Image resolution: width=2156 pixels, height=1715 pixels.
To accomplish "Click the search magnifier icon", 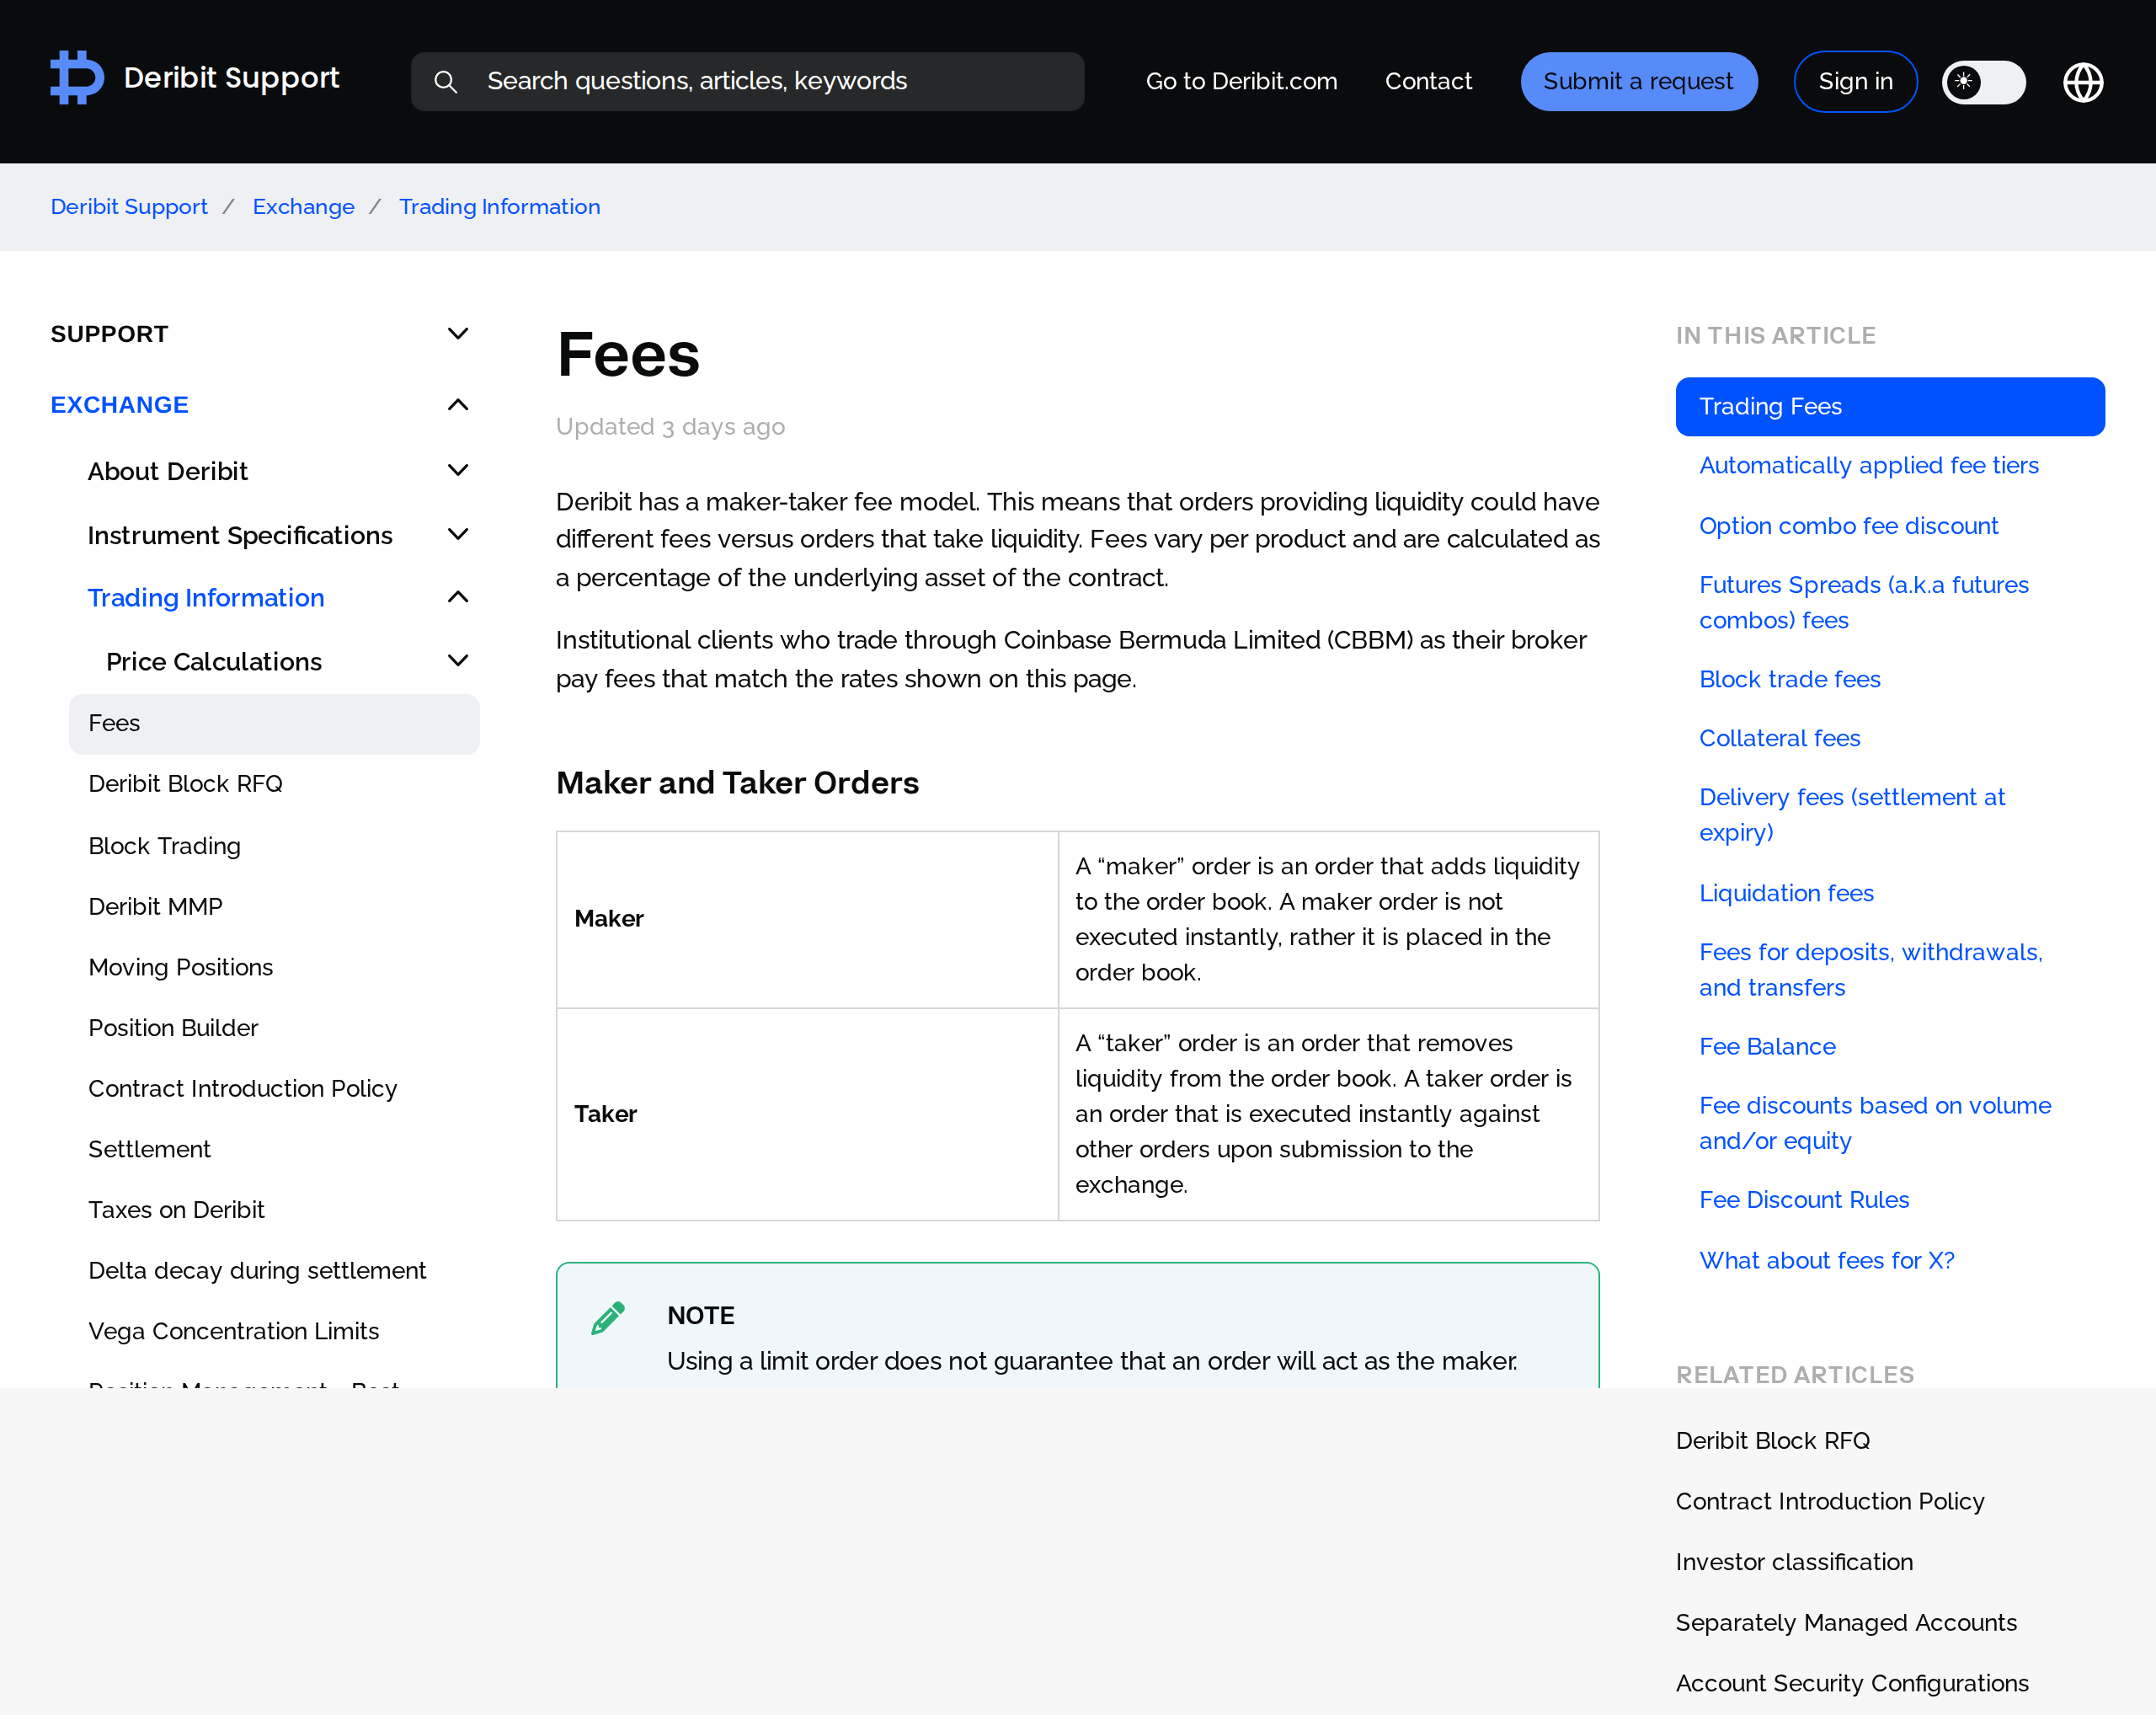I will 446,82.
